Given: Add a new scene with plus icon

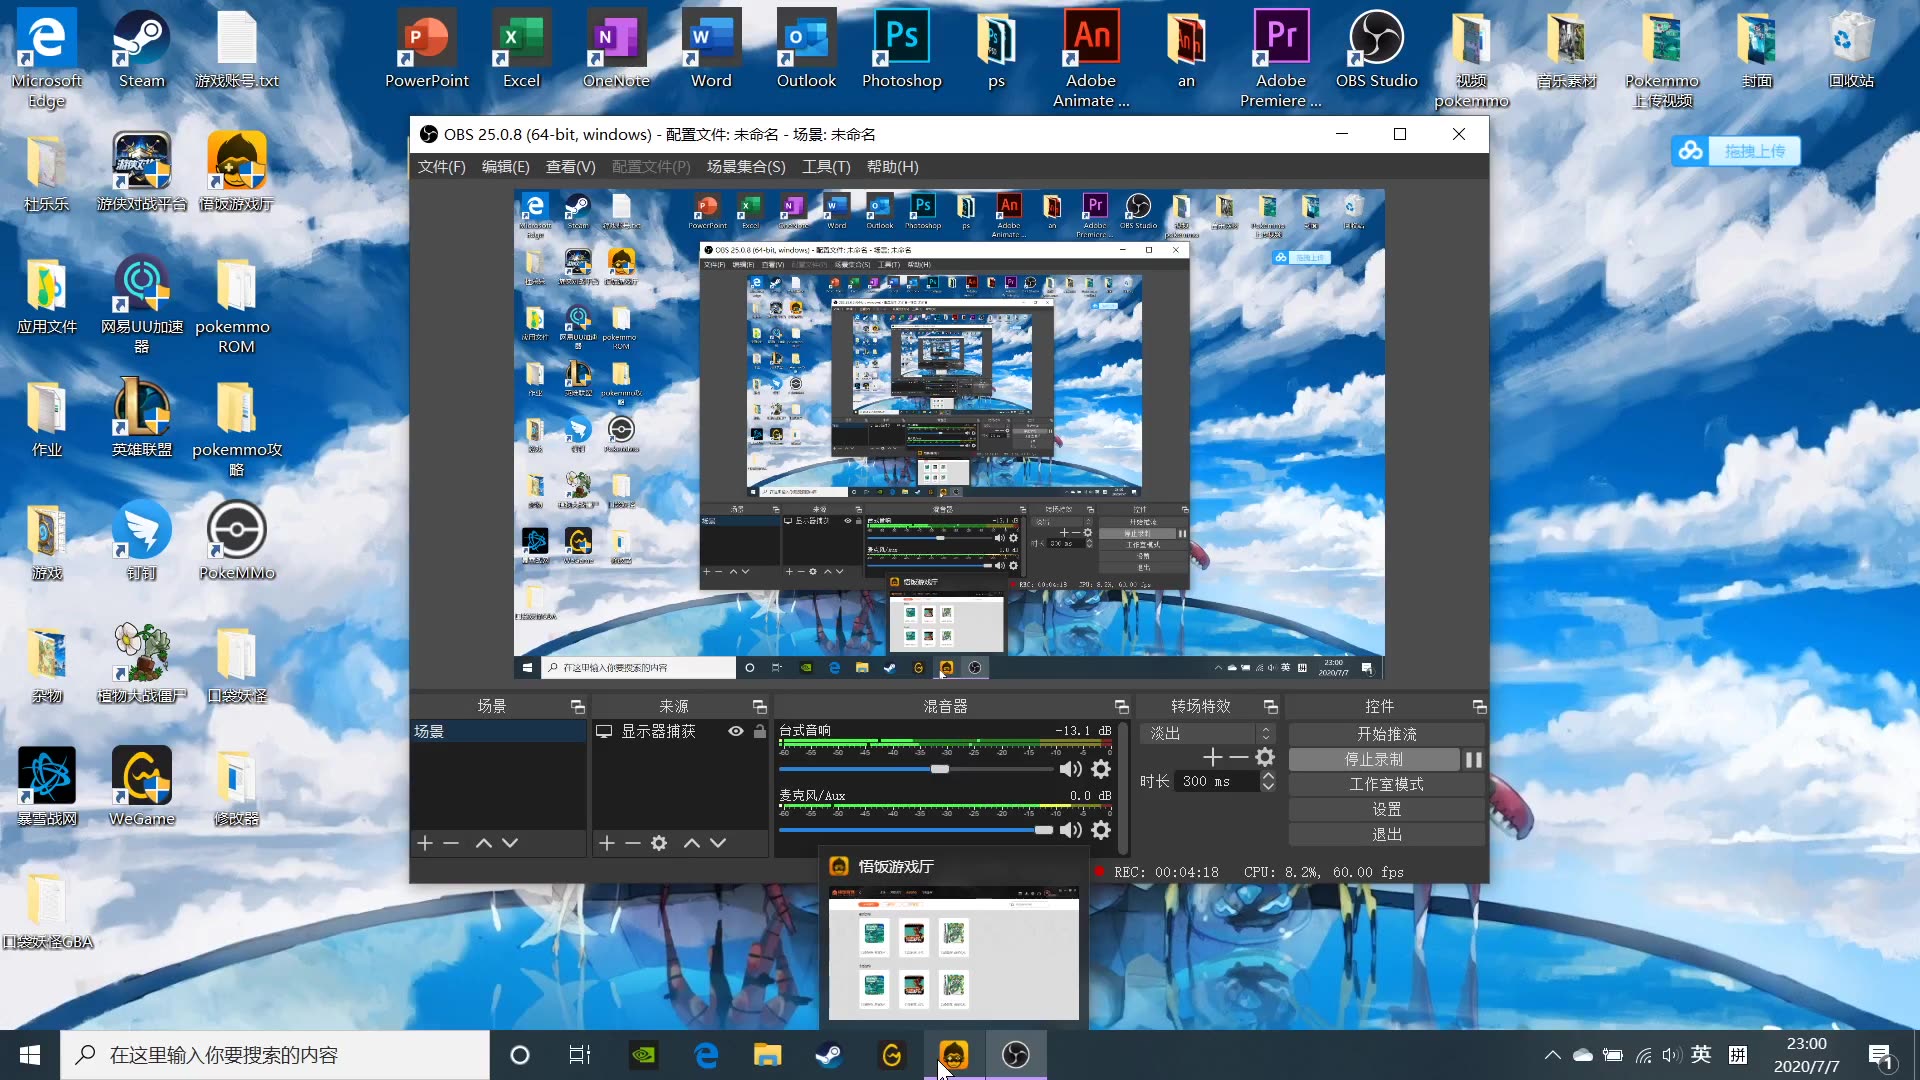Looking at the screenshot, I should point(425,843).
